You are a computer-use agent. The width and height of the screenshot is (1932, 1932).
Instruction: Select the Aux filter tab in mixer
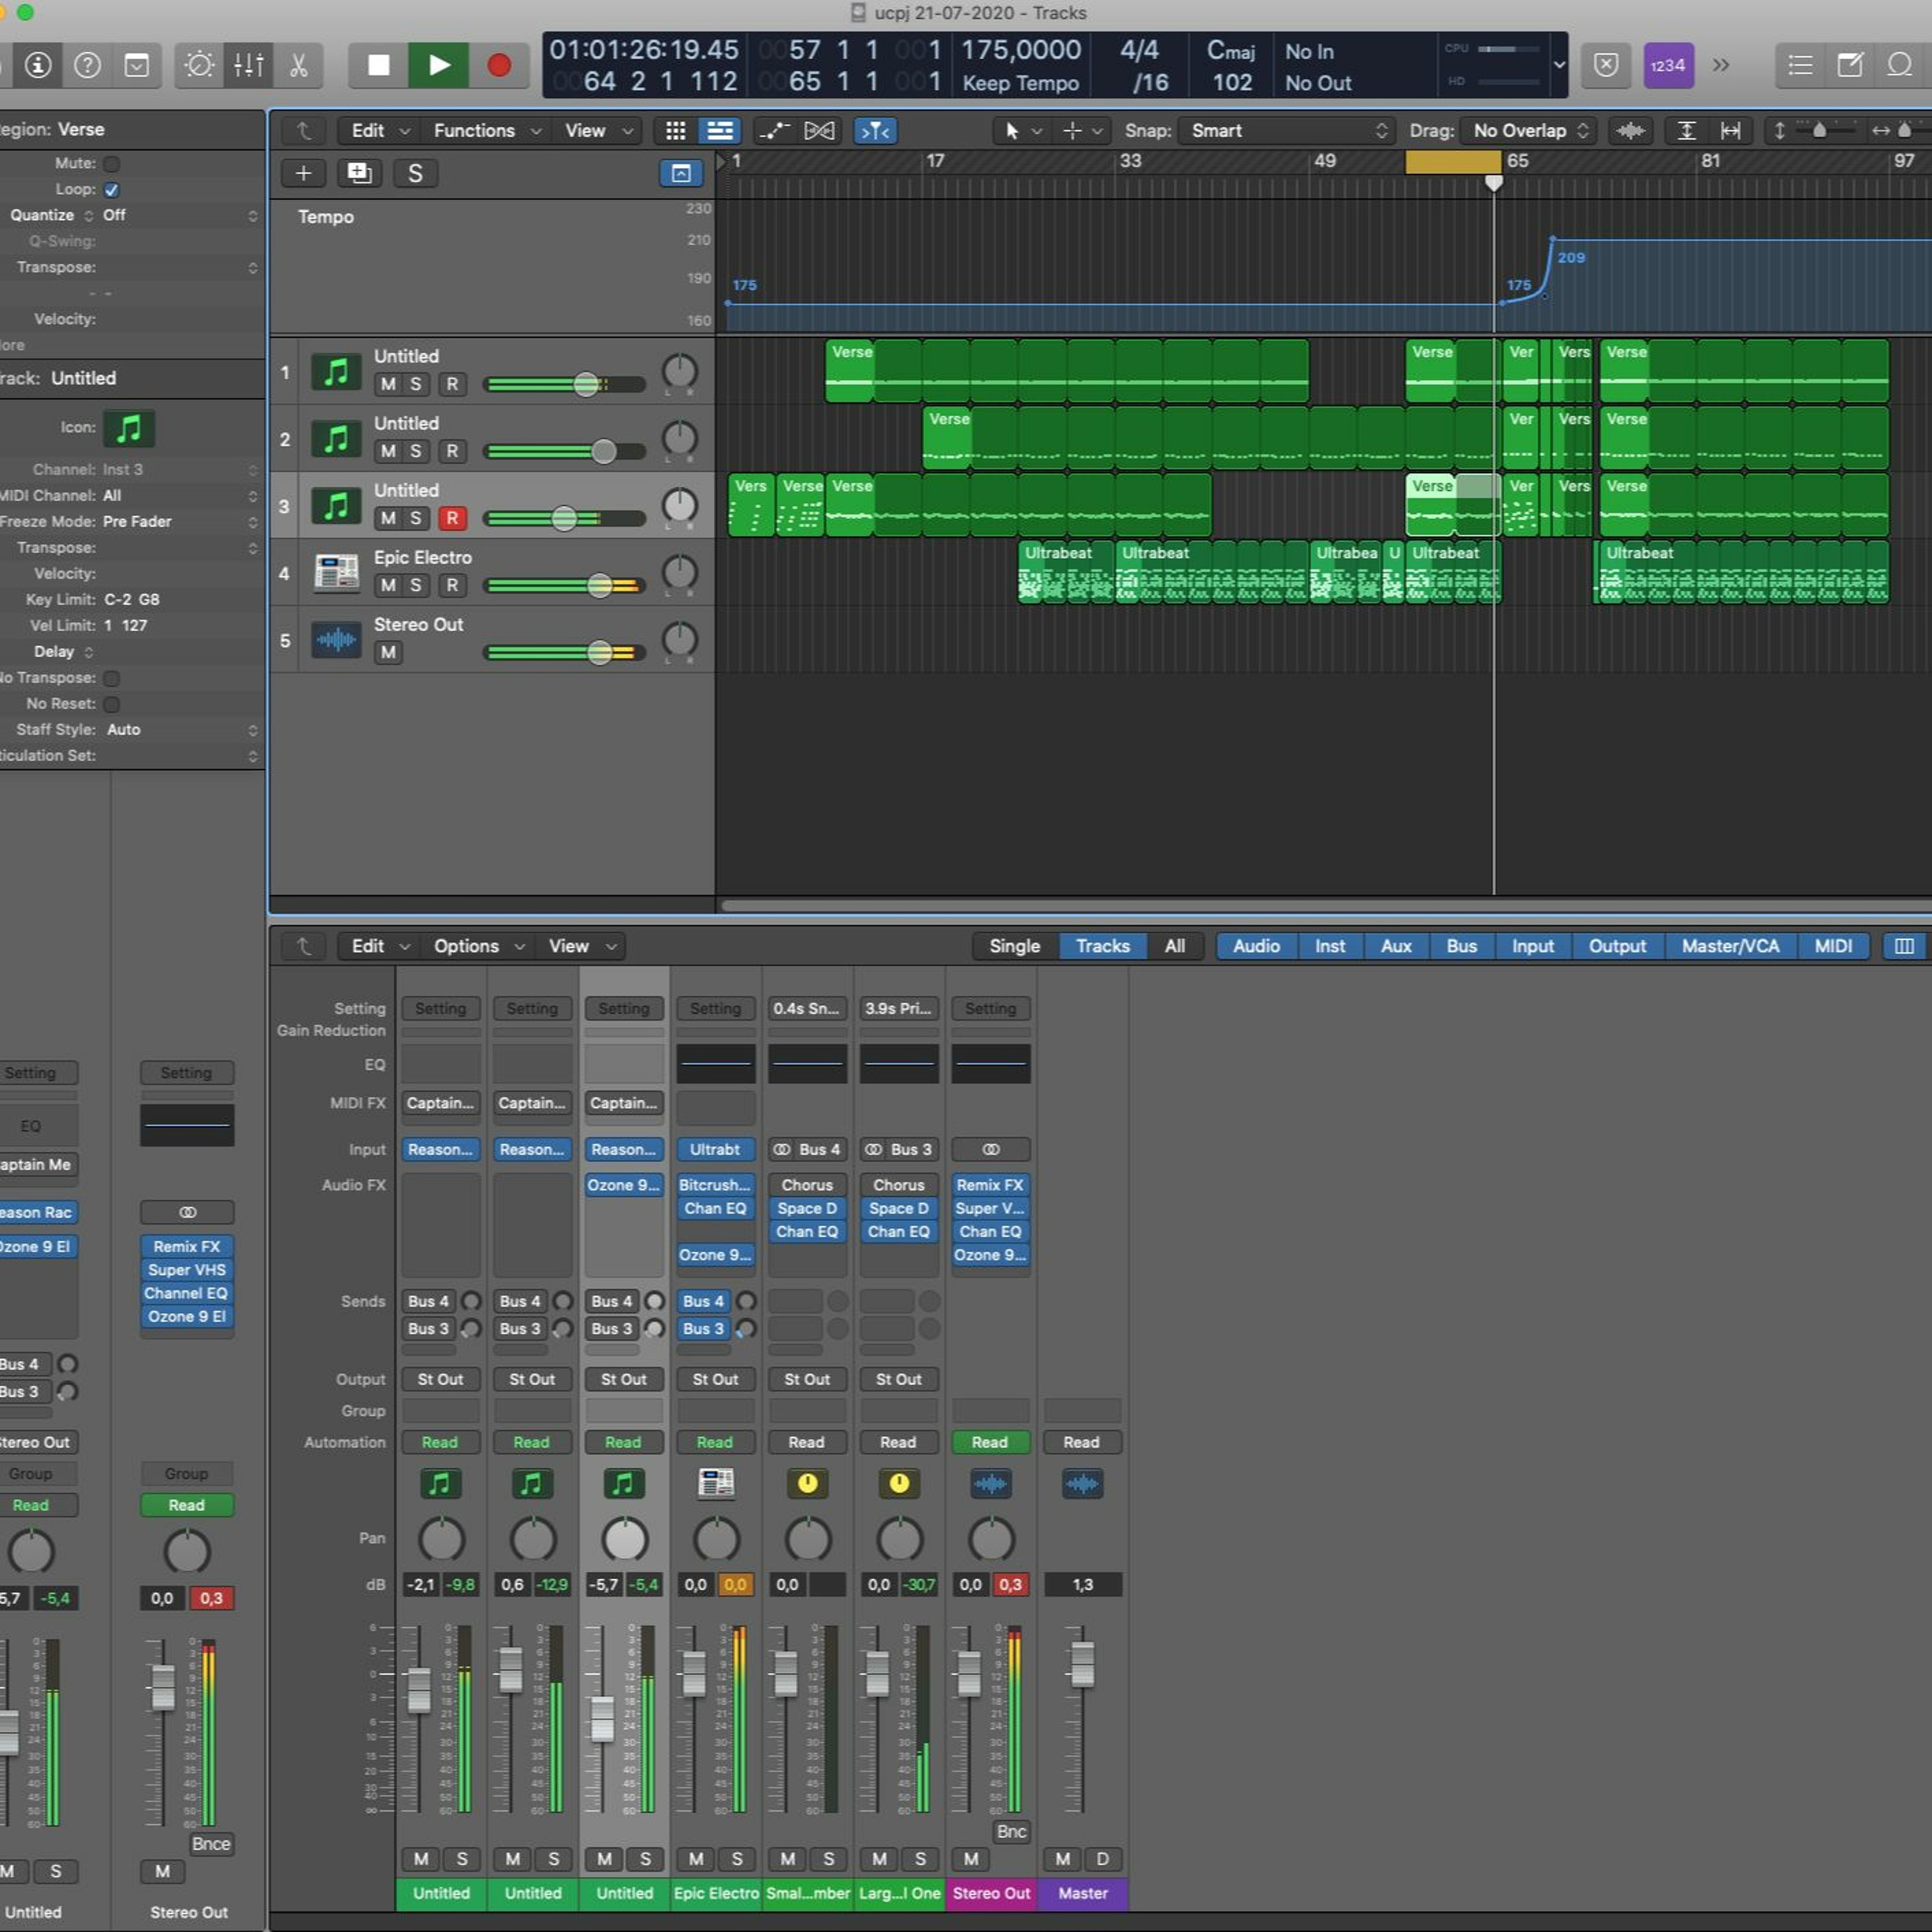(1395, 946)
